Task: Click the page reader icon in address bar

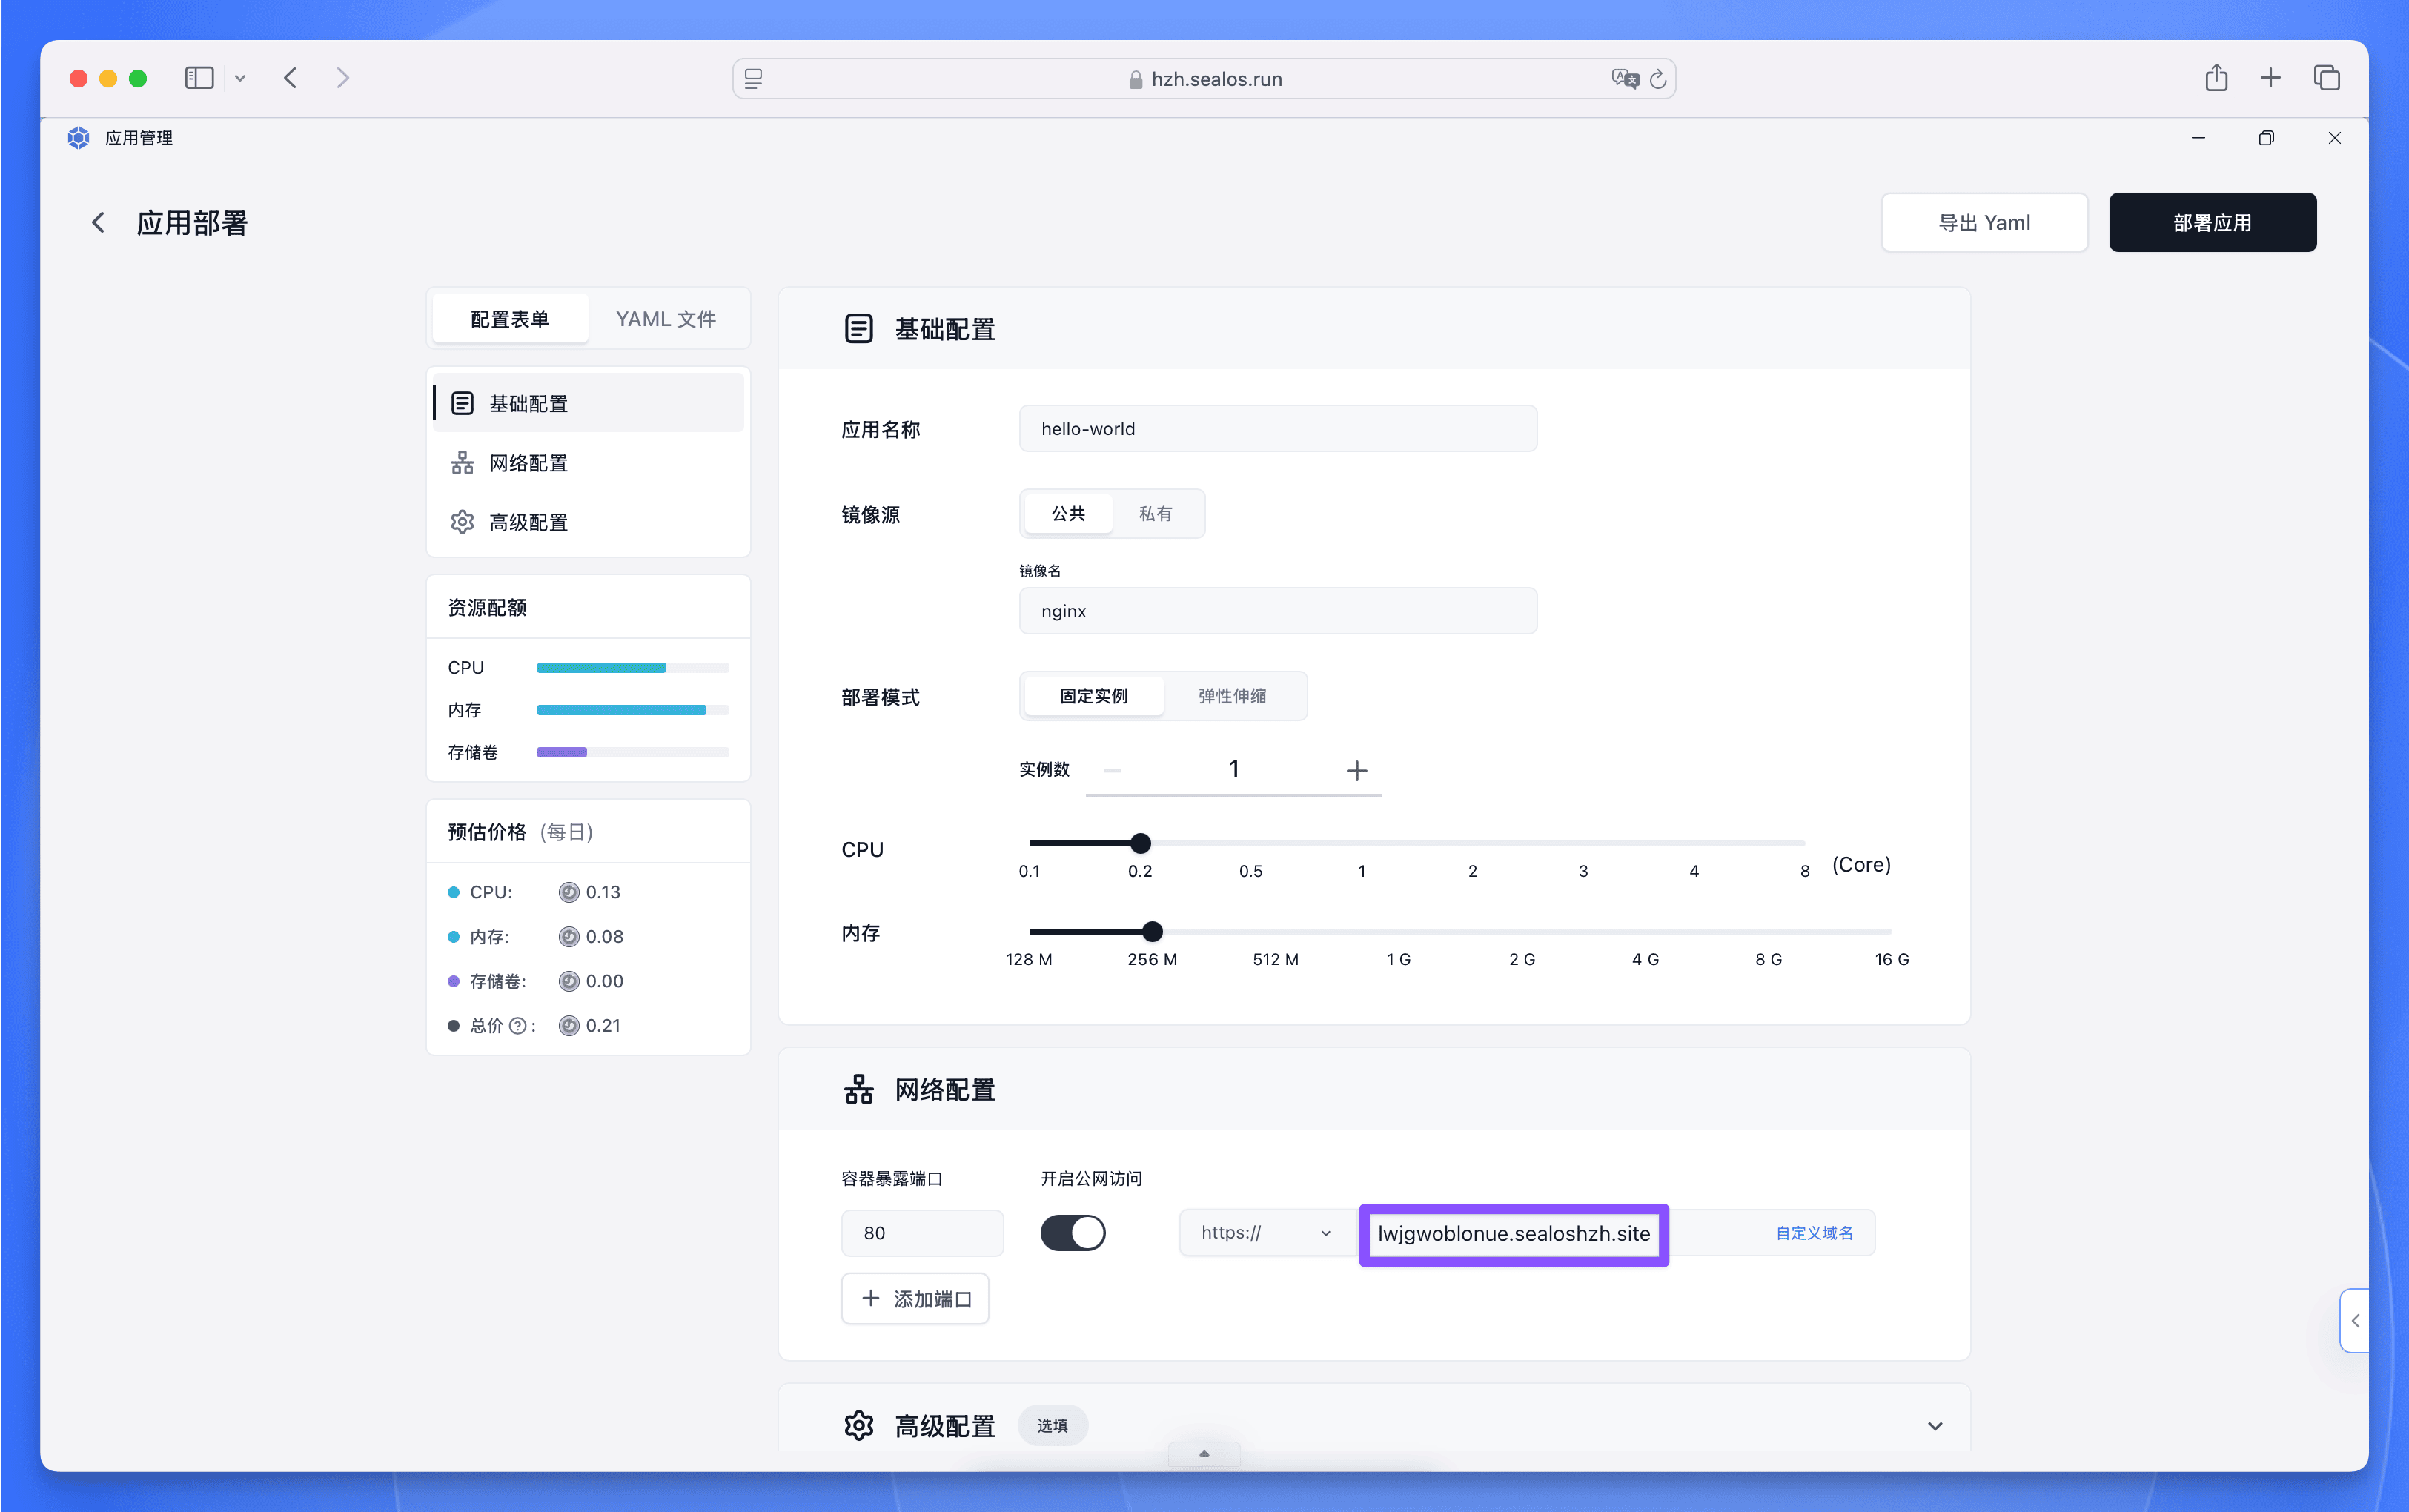Action: [x=754, y=79]
